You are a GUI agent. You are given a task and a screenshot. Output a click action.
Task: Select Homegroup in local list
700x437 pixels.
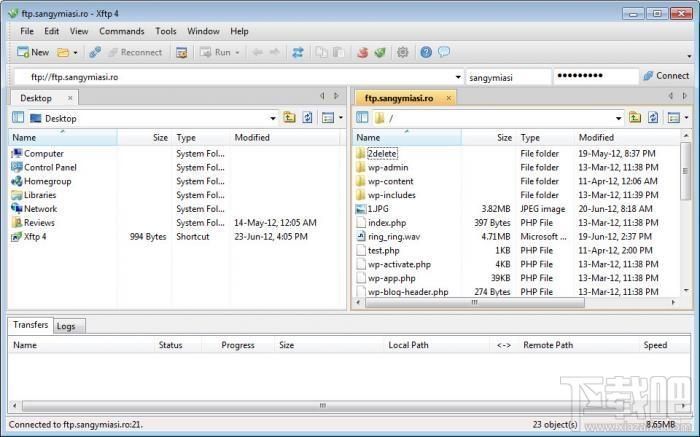(x=47, y=181)
